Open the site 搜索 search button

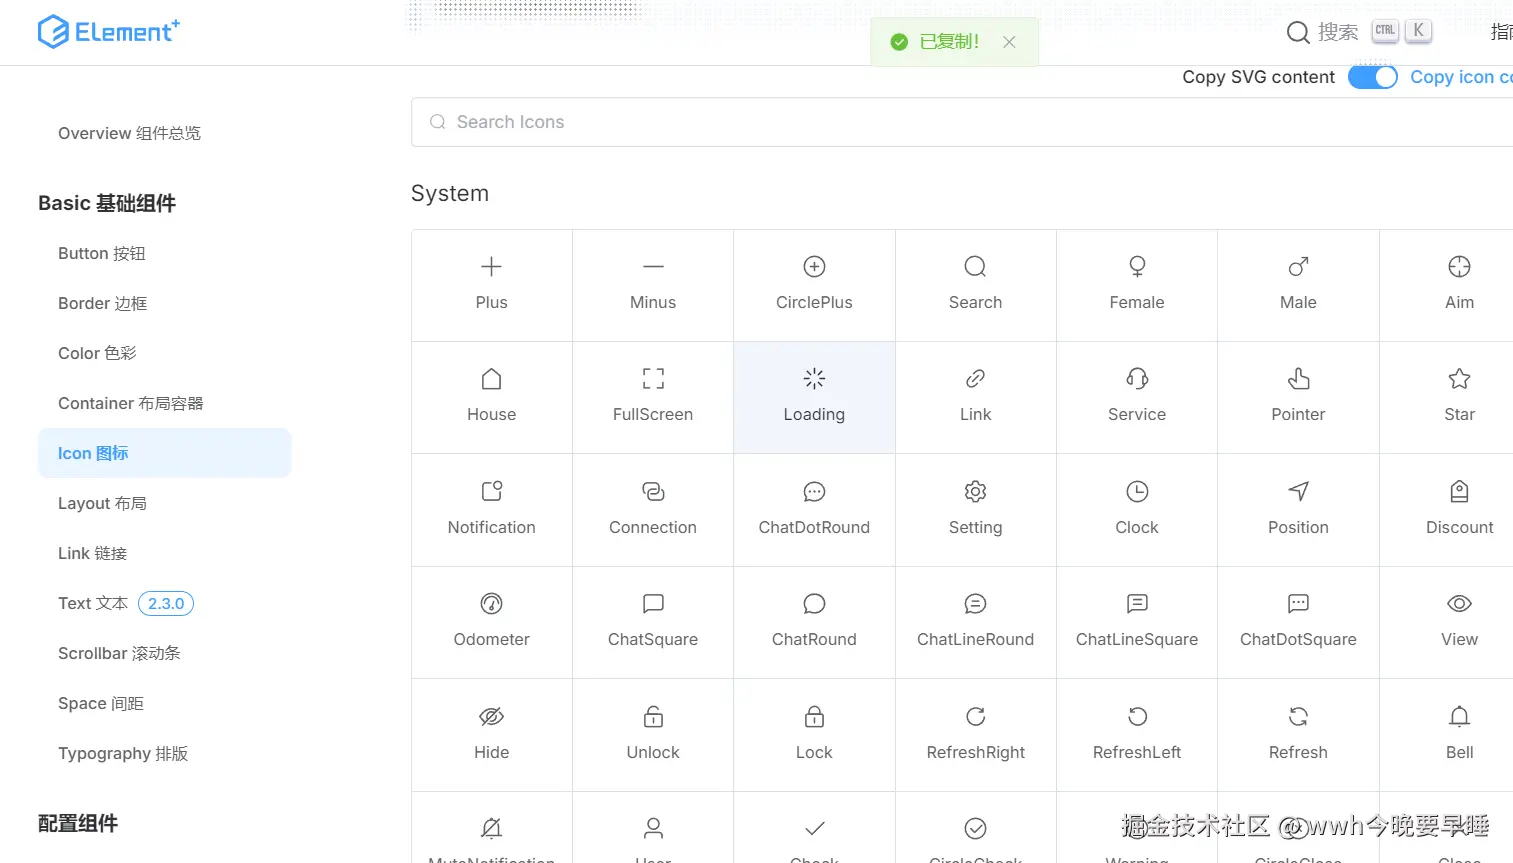coord(1358,32)
